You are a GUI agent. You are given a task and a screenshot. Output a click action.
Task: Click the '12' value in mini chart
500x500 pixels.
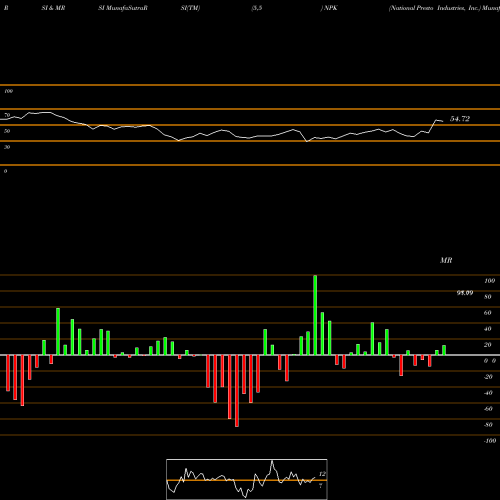coord(322,474)
